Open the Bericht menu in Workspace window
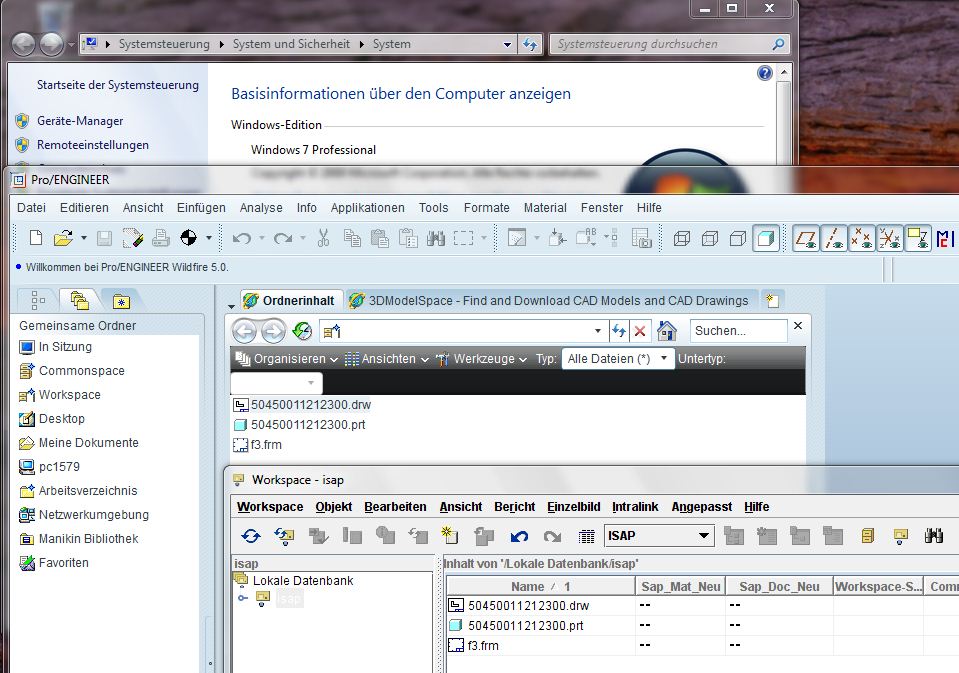 [x=514, y=507]
